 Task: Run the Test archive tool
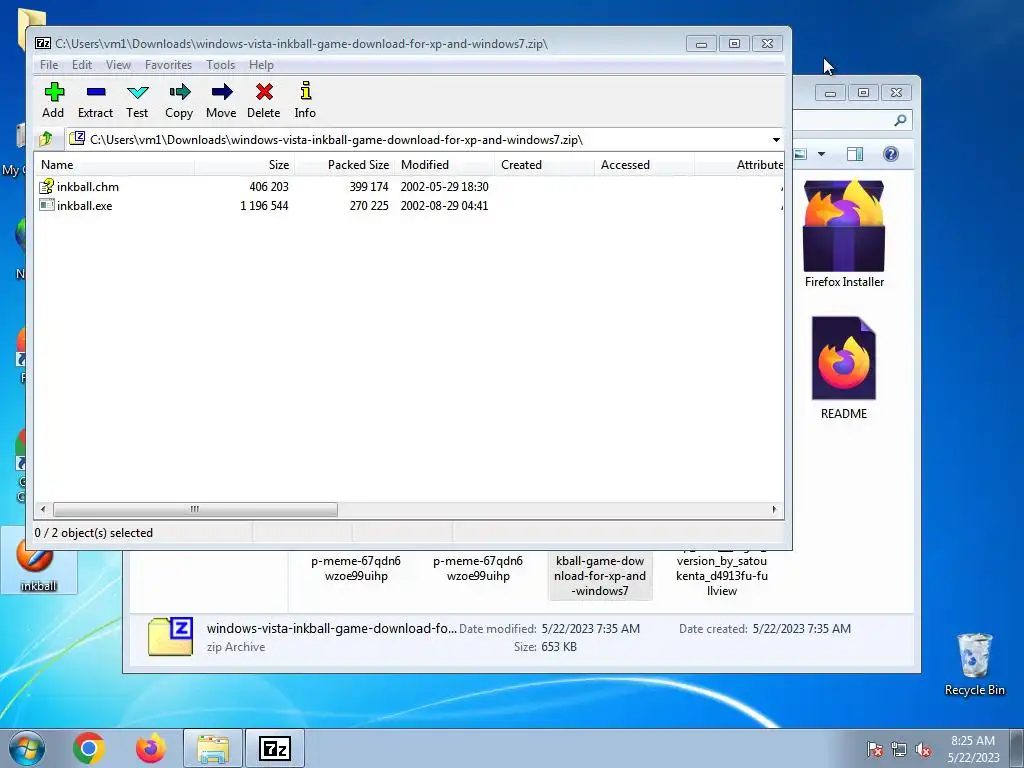137,99
